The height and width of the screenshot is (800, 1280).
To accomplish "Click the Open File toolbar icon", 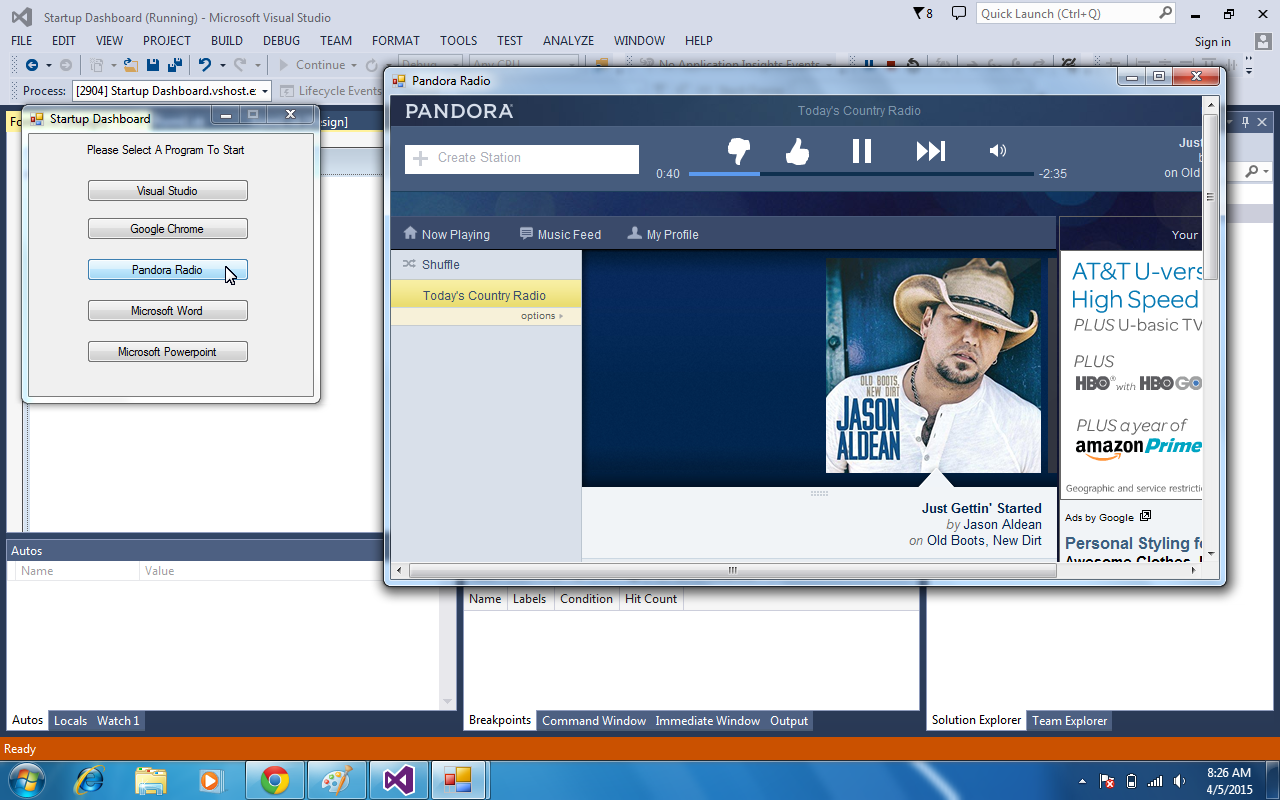I will click(x=131, y=65).
